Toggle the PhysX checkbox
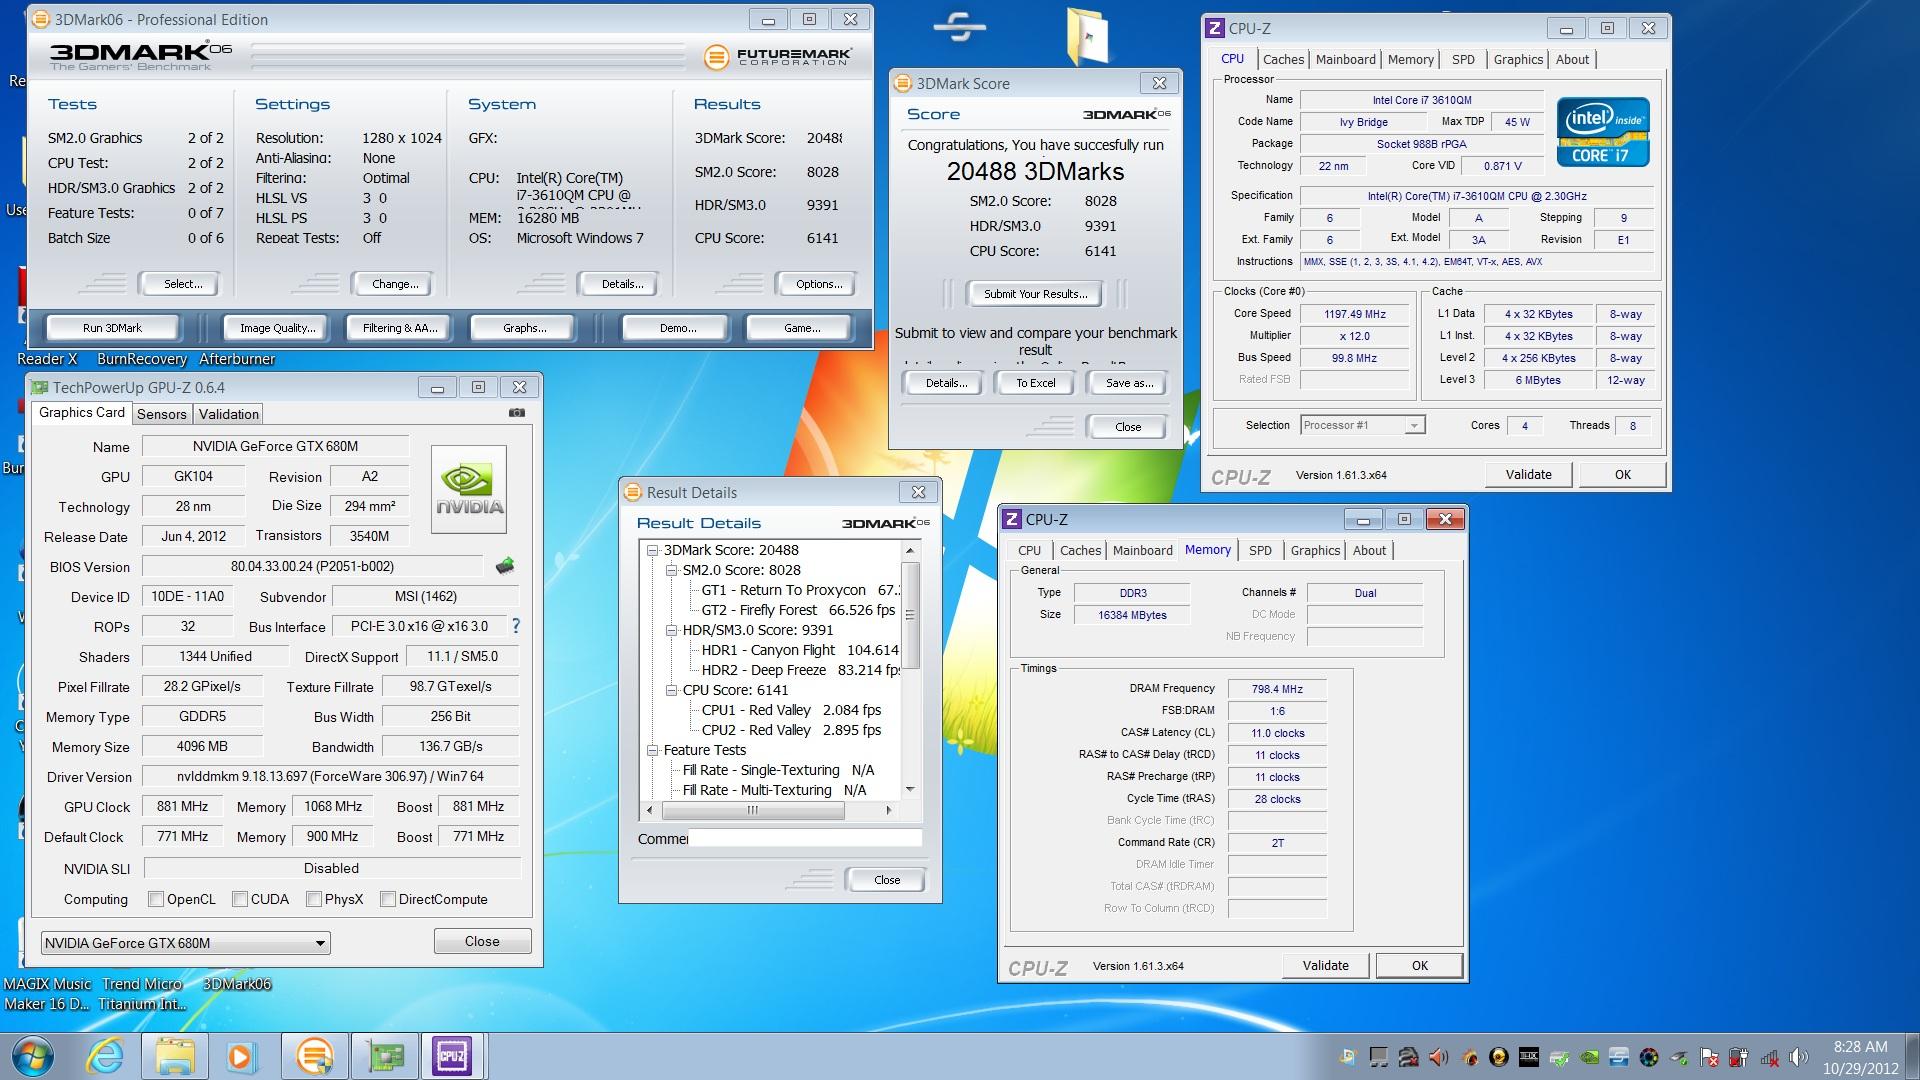This screenshot has height=1080, width=1920. pyautogui.click(x=314, y=899)
